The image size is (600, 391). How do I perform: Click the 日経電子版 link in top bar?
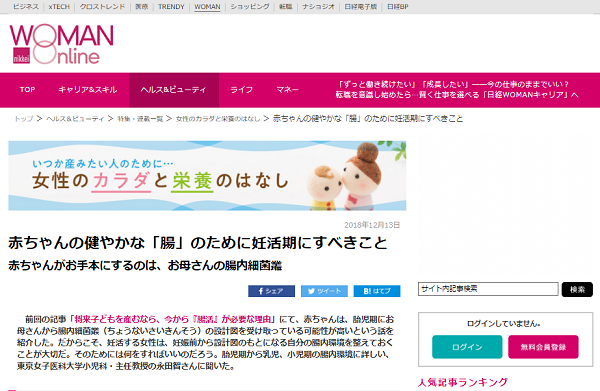(x=360, y=7)
